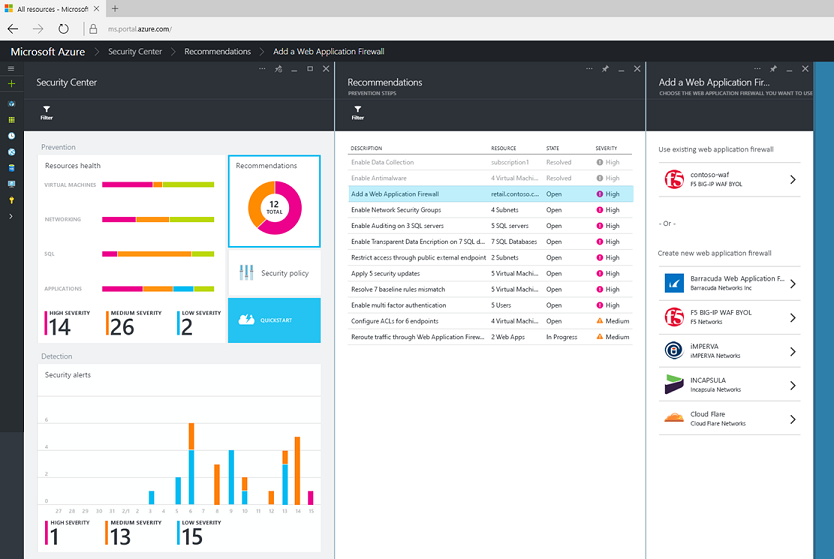This screenshot has width=834, height=559.
Task: Pin the Add a Web Application Firewall blade
Action: pyautogui.click(x=773, y=69)
